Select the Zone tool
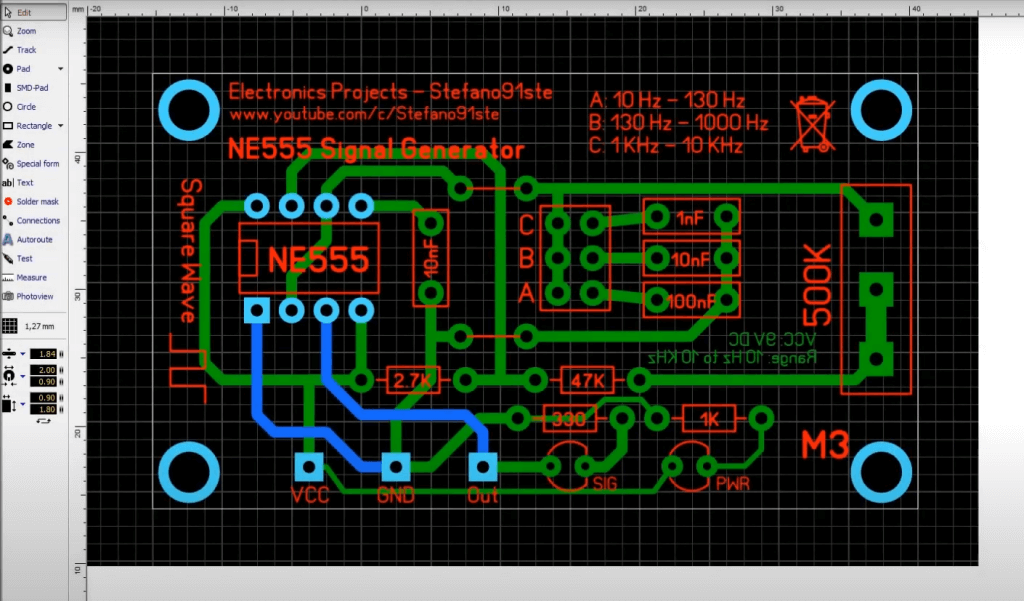The image size is (1024, 601). [25, 144]
